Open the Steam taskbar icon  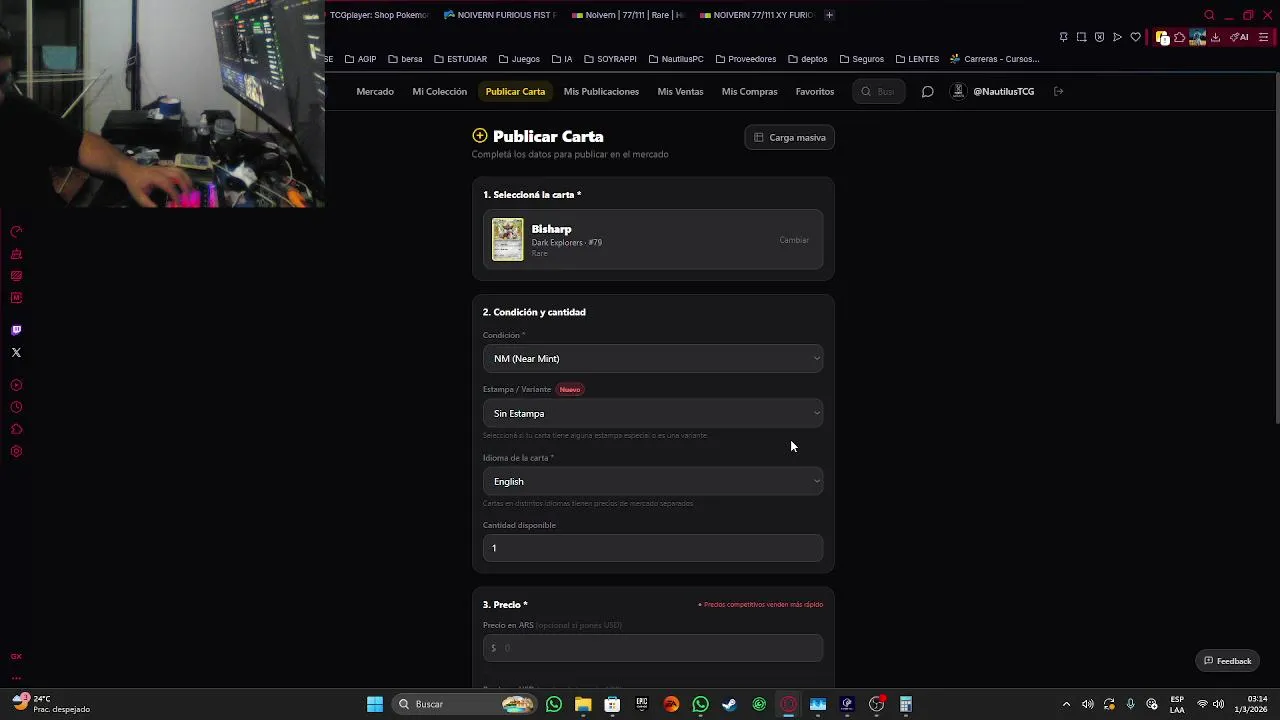coord(730,704)
